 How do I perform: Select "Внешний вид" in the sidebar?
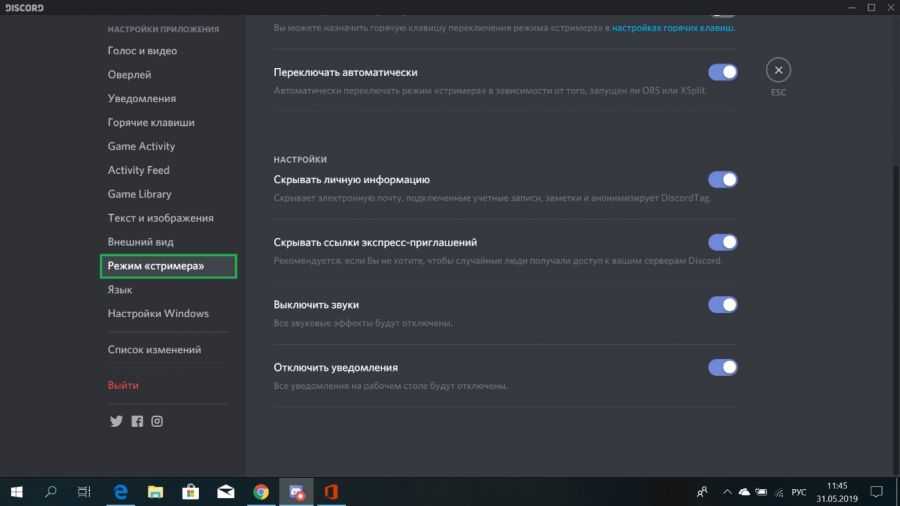pos(141,242)
